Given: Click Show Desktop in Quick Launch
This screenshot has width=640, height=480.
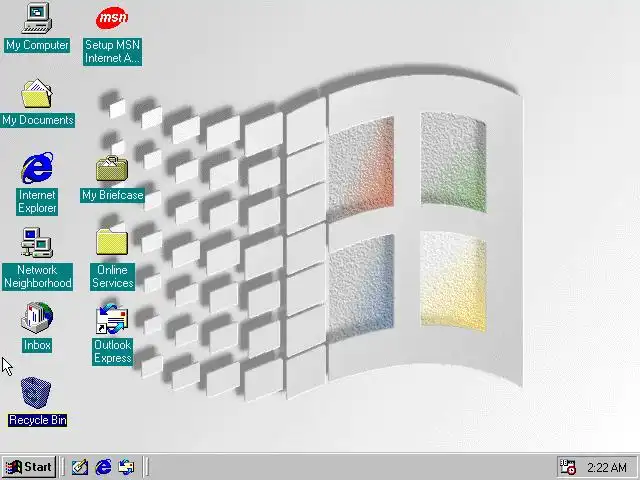Looking at the screenshot, I should click(80, 467).
